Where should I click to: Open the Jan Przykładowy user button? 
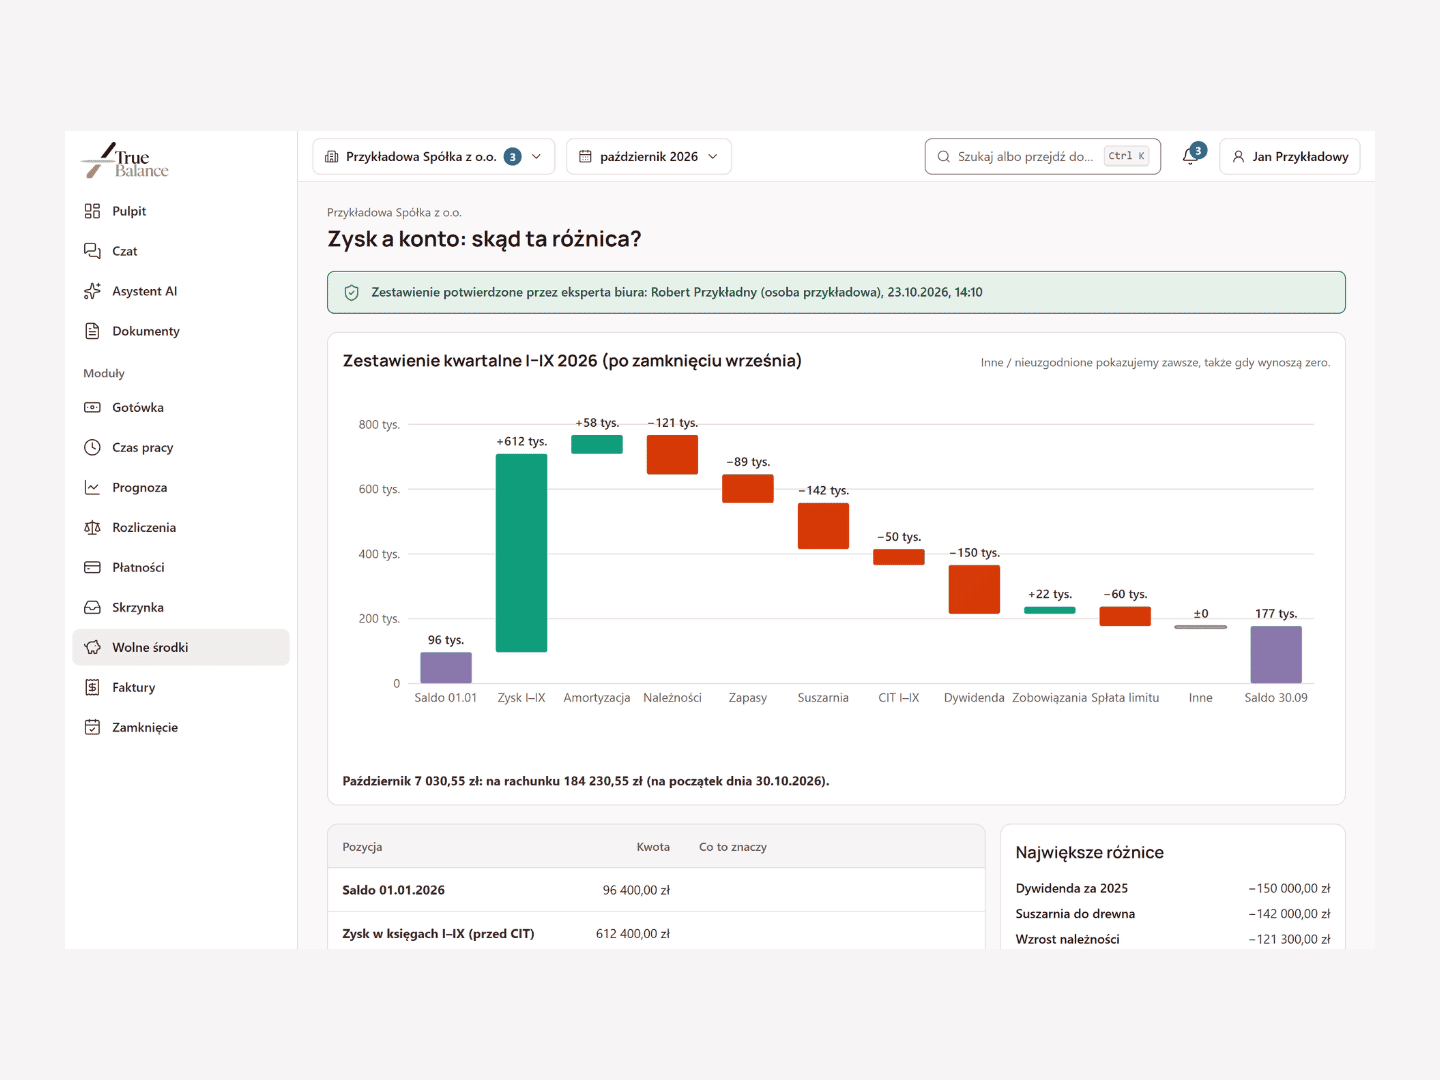1290,157
